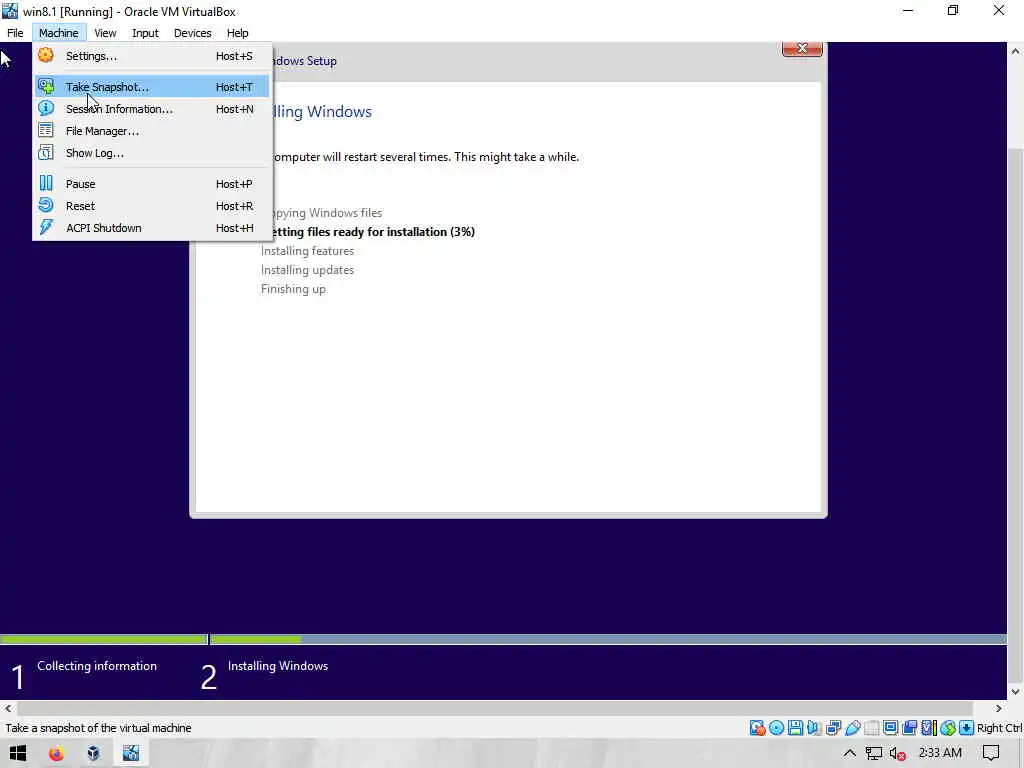Image resolution: width=1024 pixels, height=768 pixels.
Task: Click horizontal scrollbar left arrow
Action: (x=8, y=709)
